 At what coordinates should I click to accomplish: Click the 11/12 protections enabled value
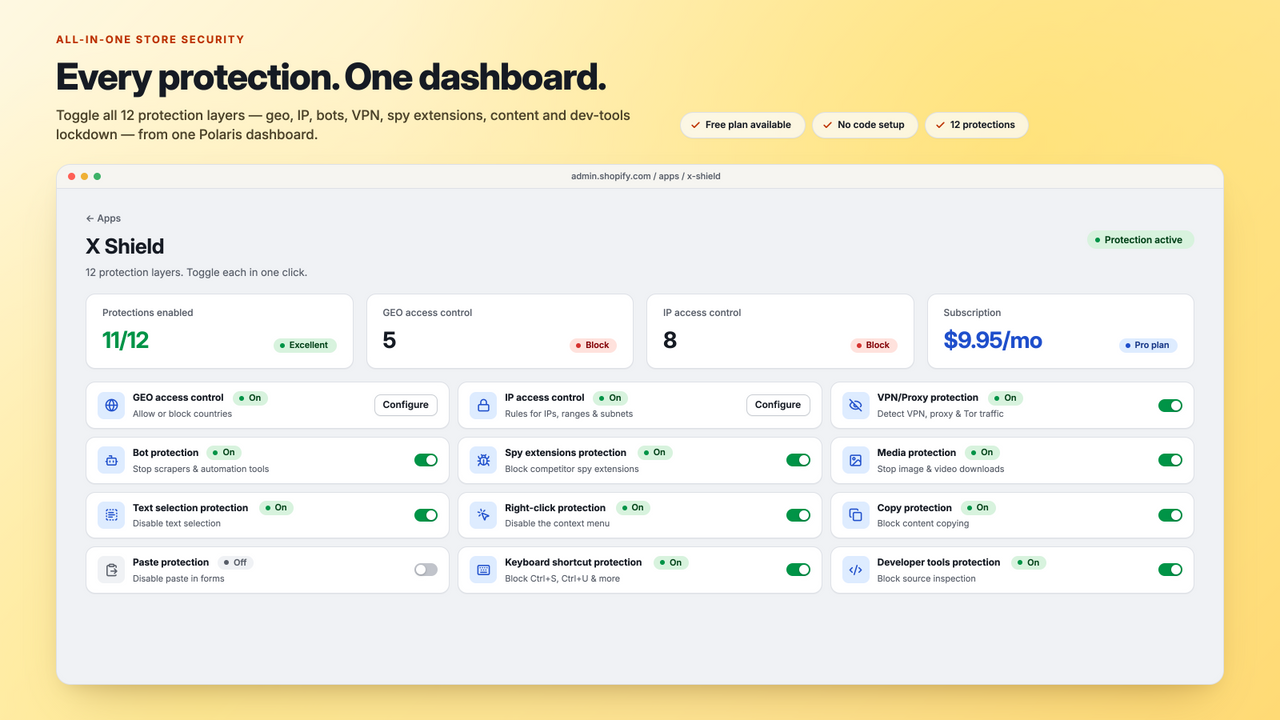tap(125, 340)
